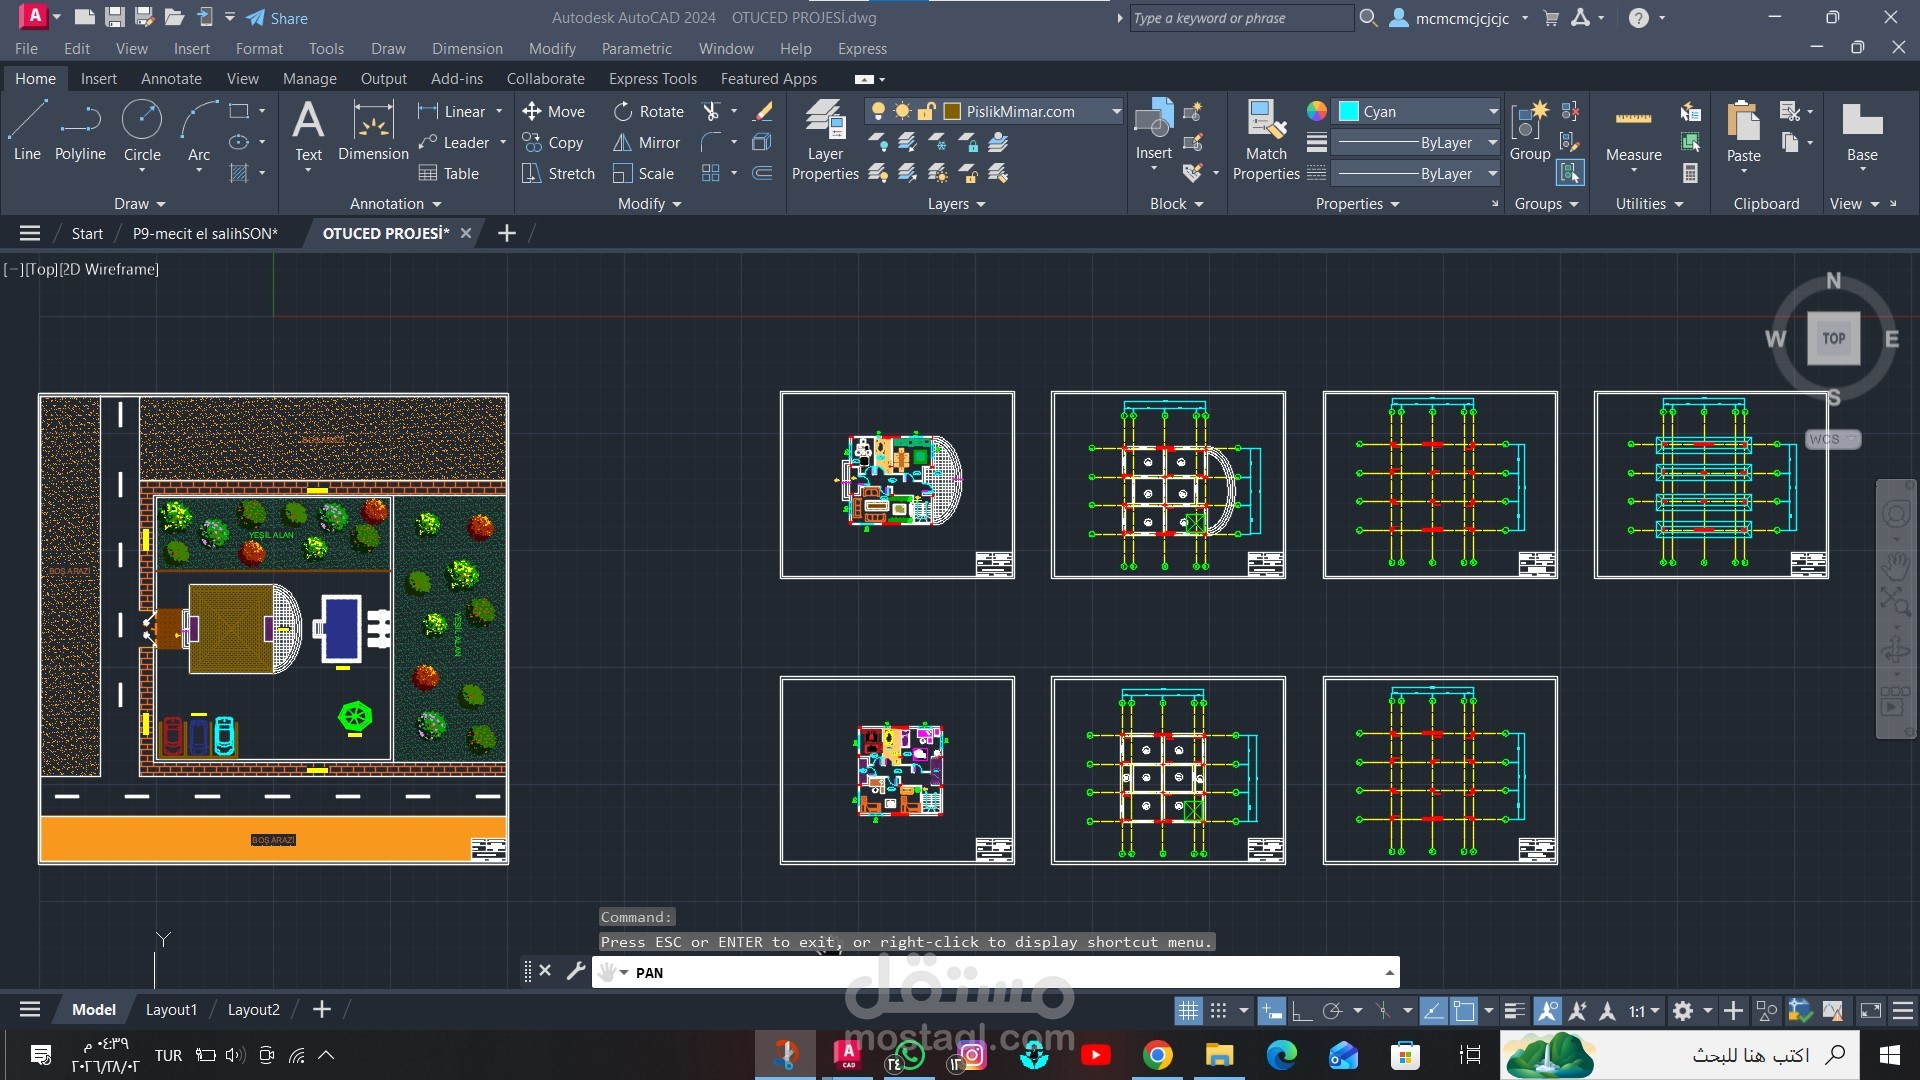1920x1080 pixels.
Task: Click the Share button
Action: coord(278,18)
